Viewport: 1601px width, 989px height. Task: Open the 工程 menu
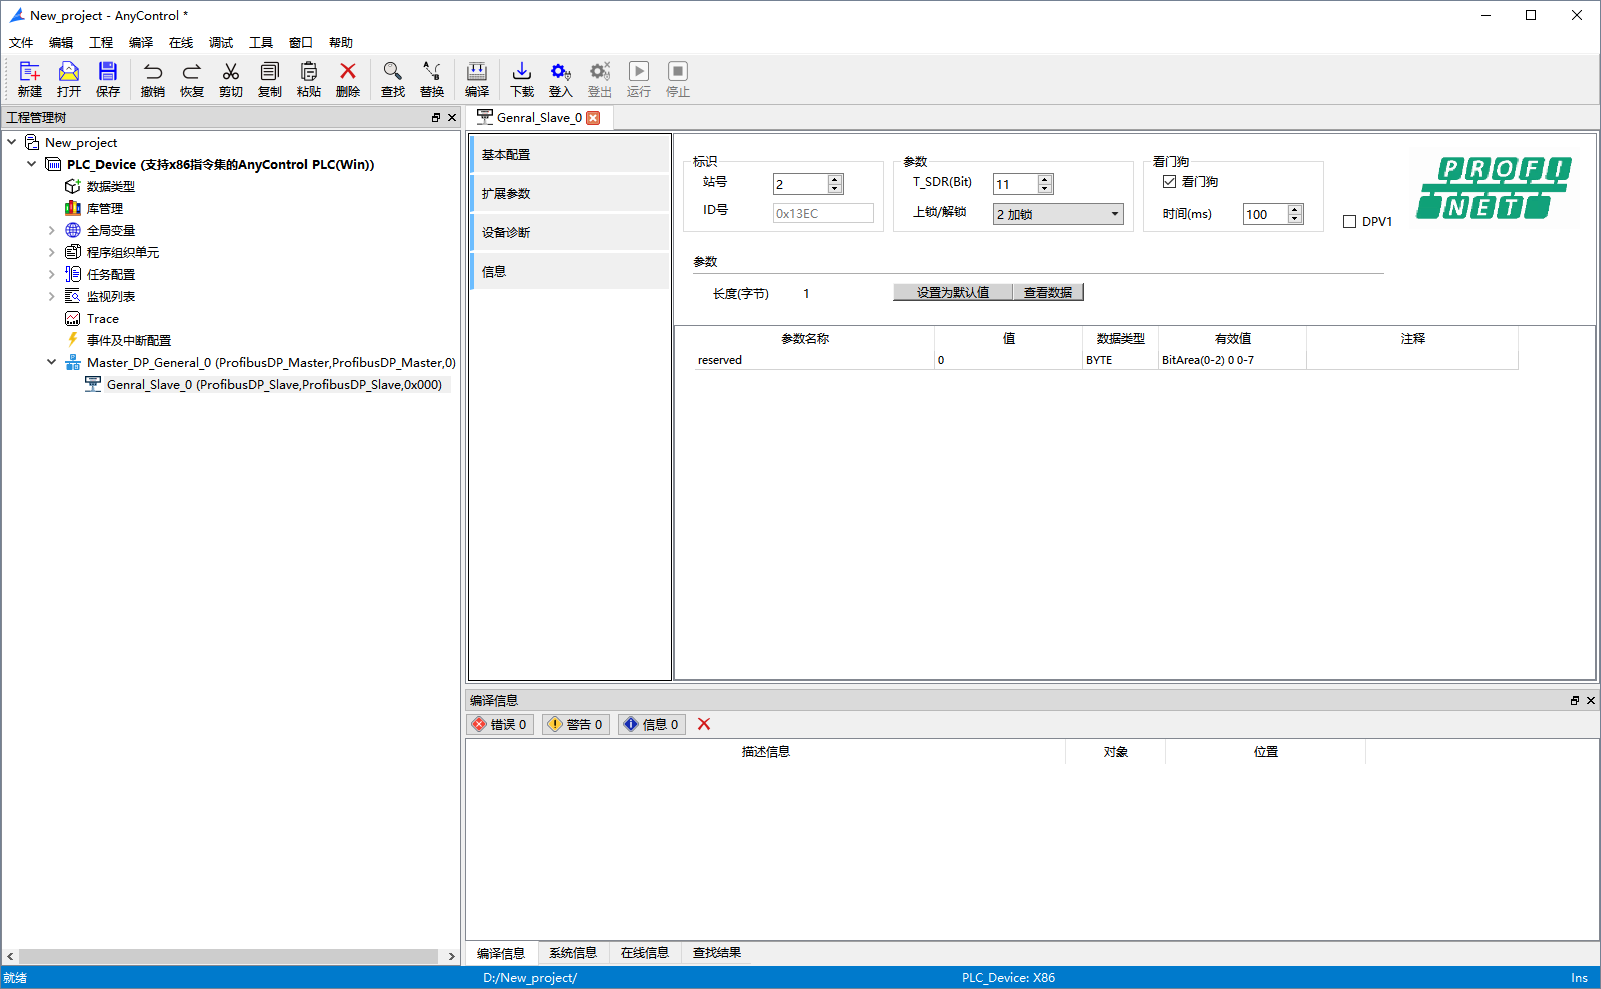(101, 43)
